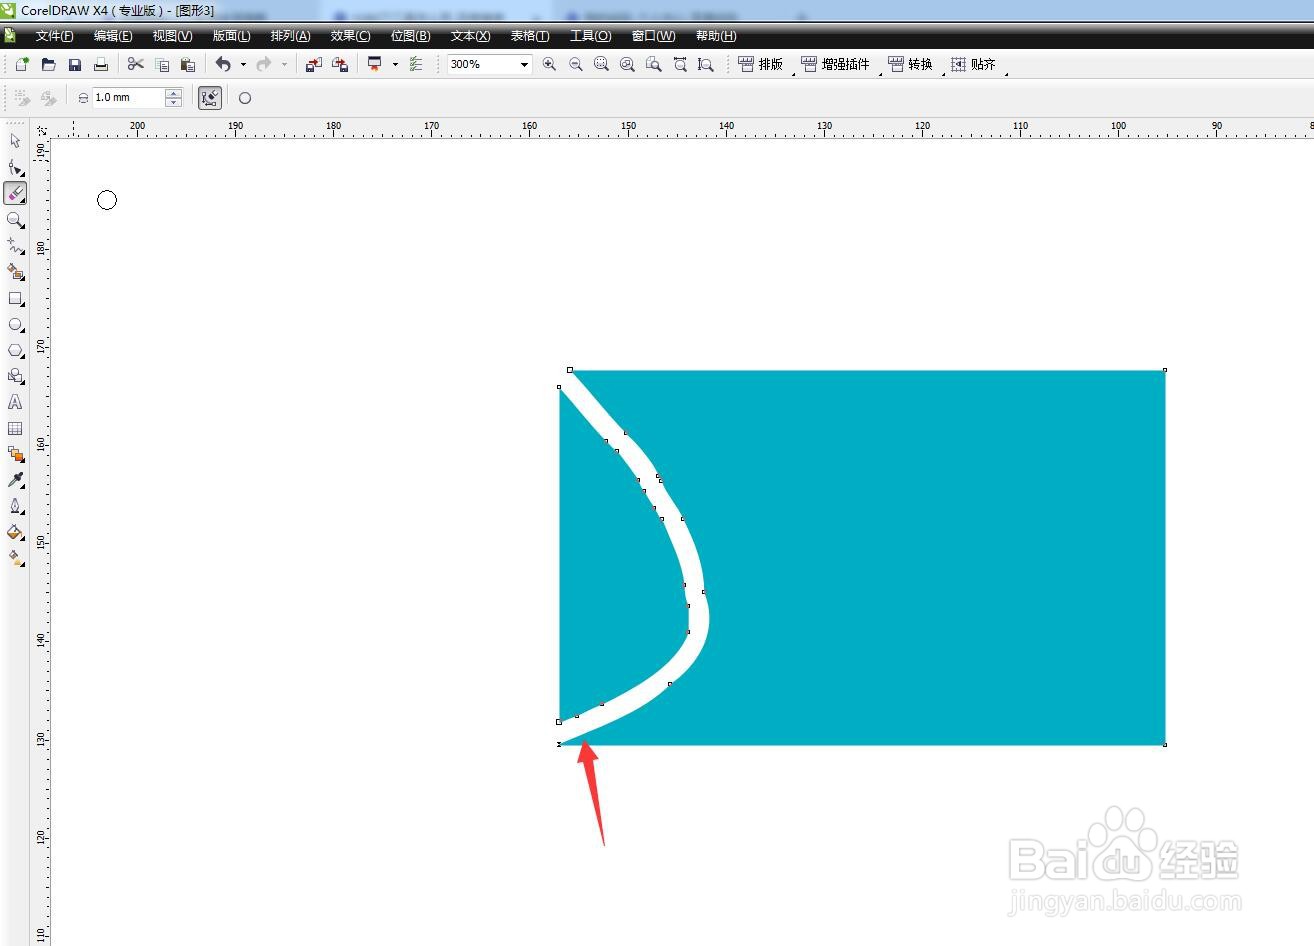
Task: Open the 效果(C) menu
Action: point(350,36)
